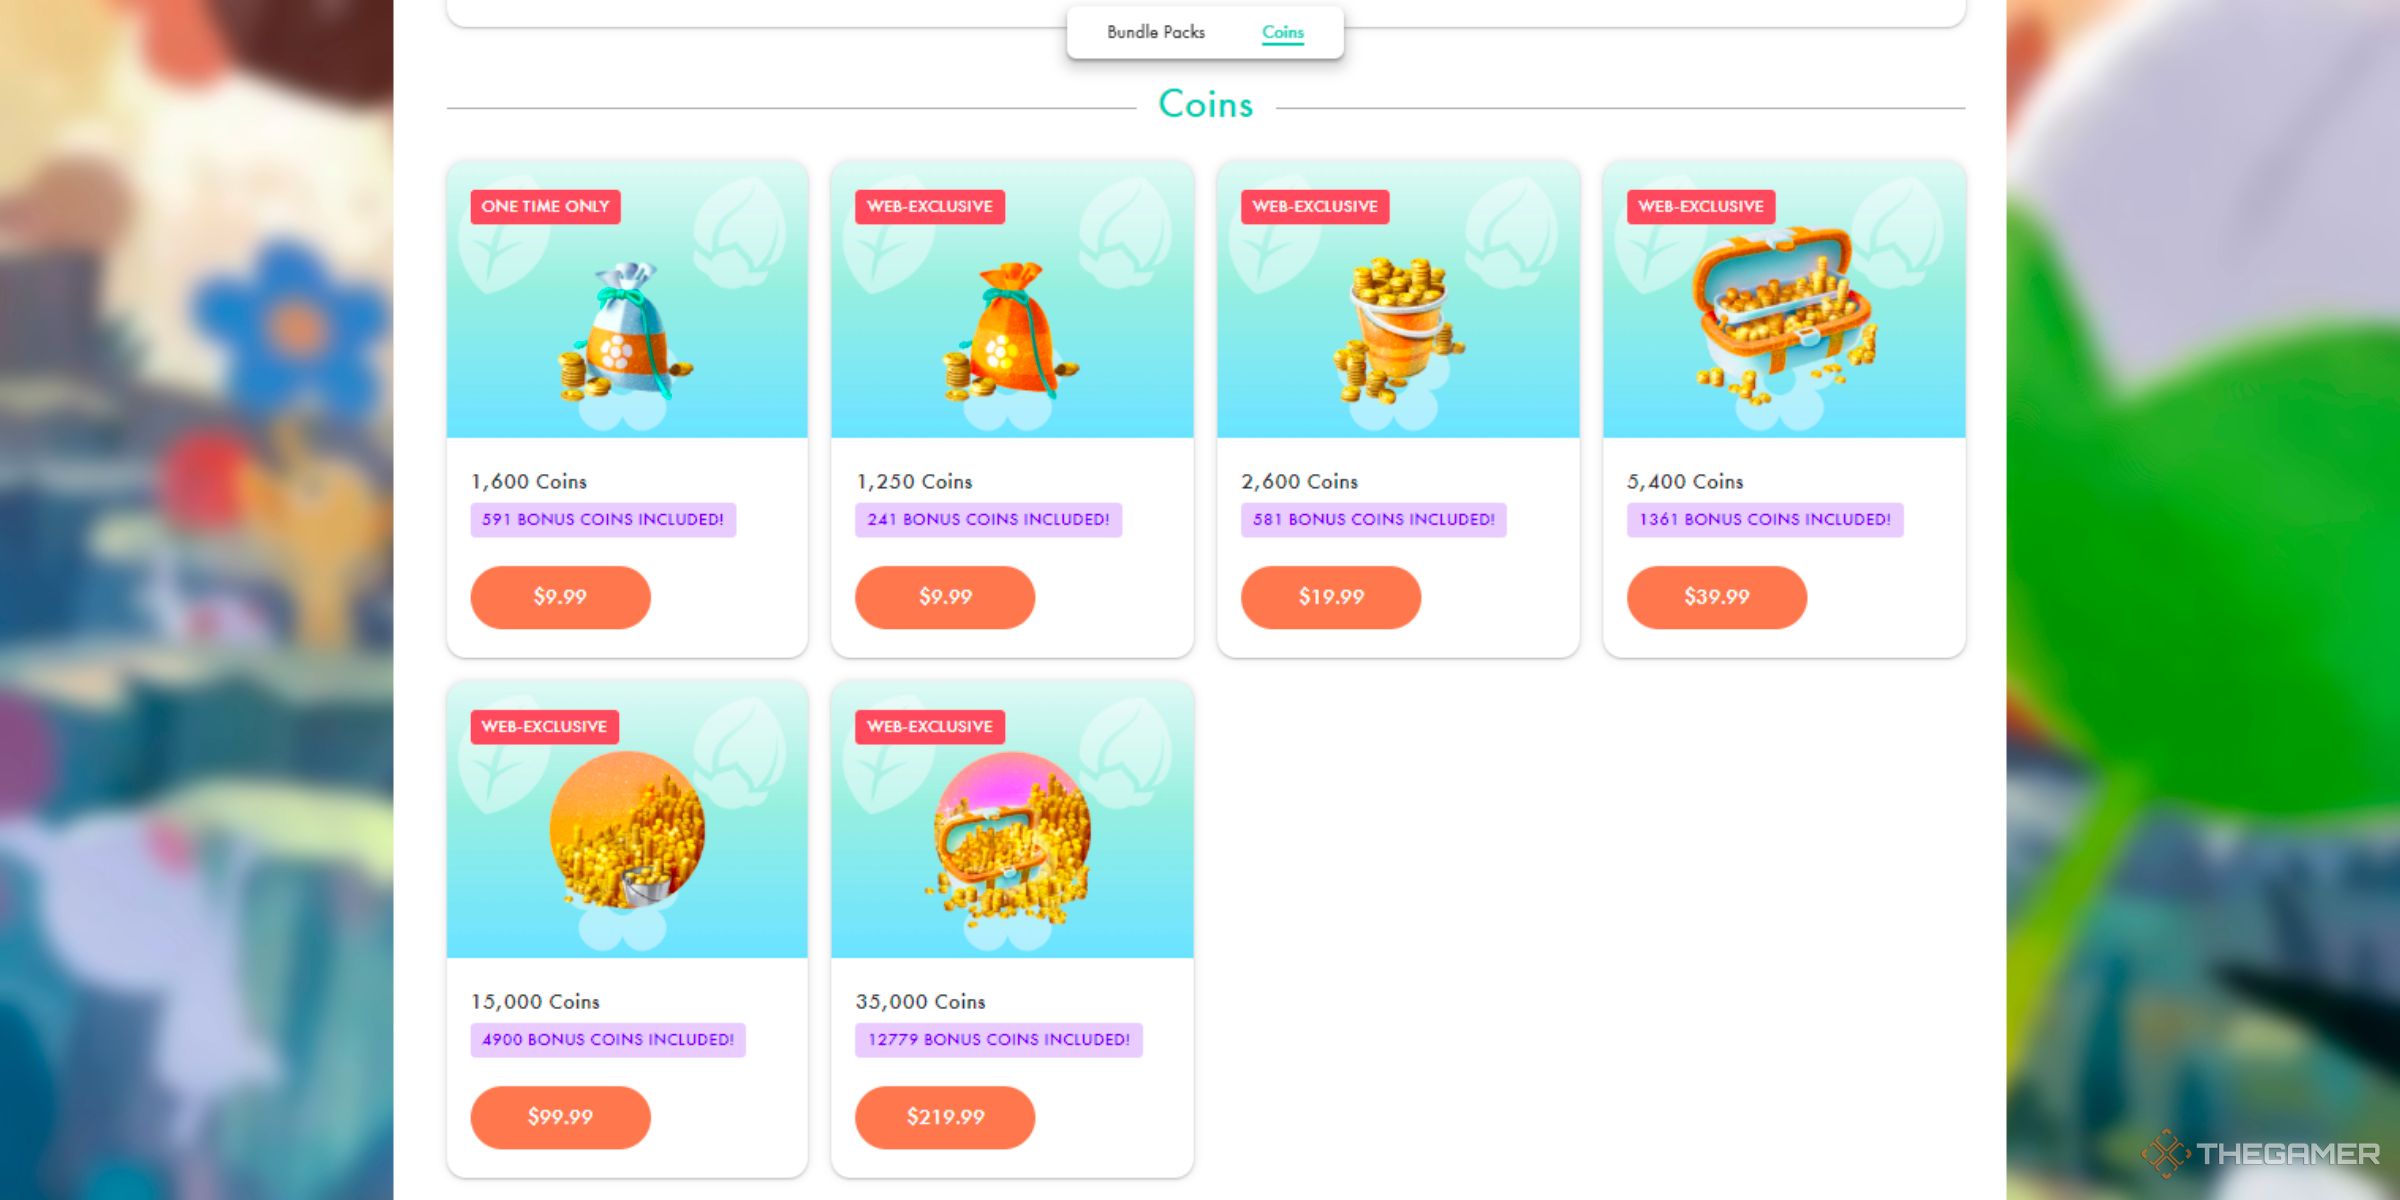Buy 1,600 Coins for $9.99
Viewport: 2400px width, 1200px height.
pos(560,597)
